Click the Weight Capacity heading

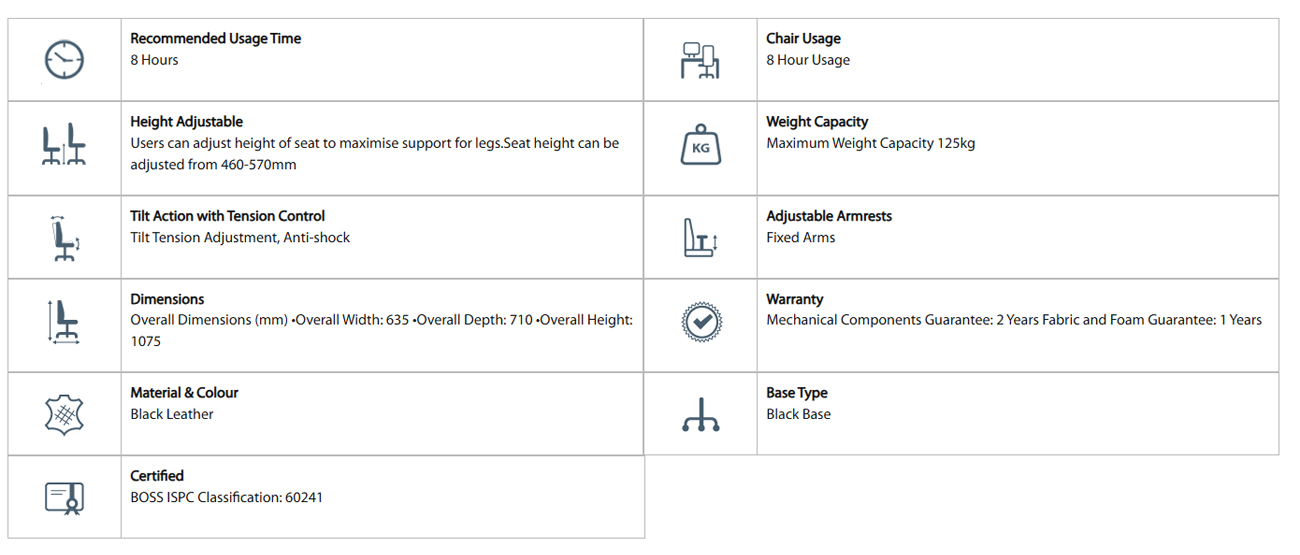tap(817, 122)
